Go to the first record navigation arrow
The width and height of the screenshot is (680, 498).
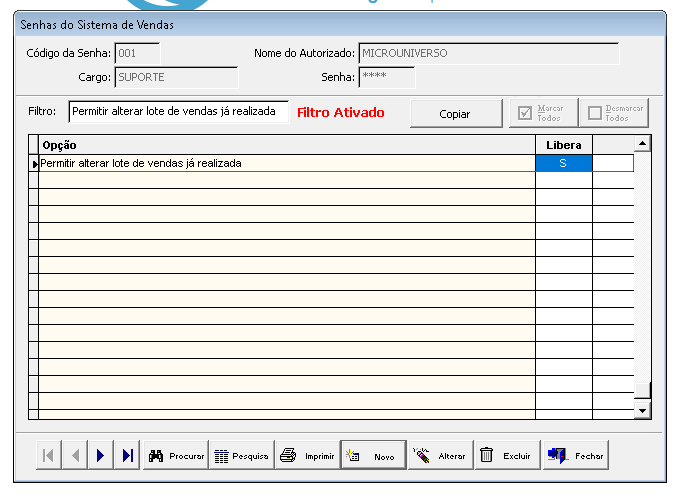pos(48,456)
